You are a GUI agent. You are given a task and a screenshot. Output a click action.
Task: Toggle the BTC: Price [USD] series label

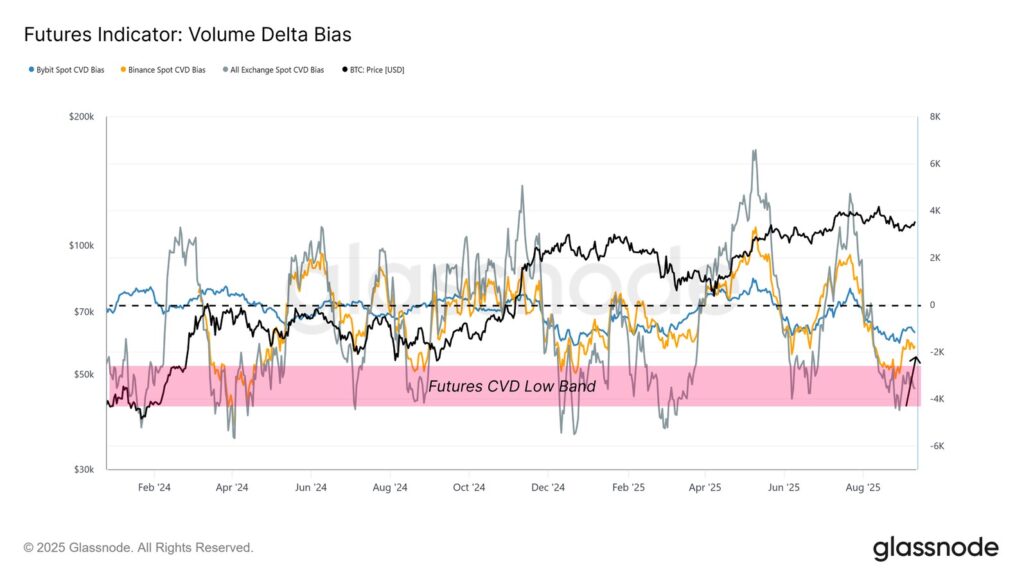(x=378, y=70)
